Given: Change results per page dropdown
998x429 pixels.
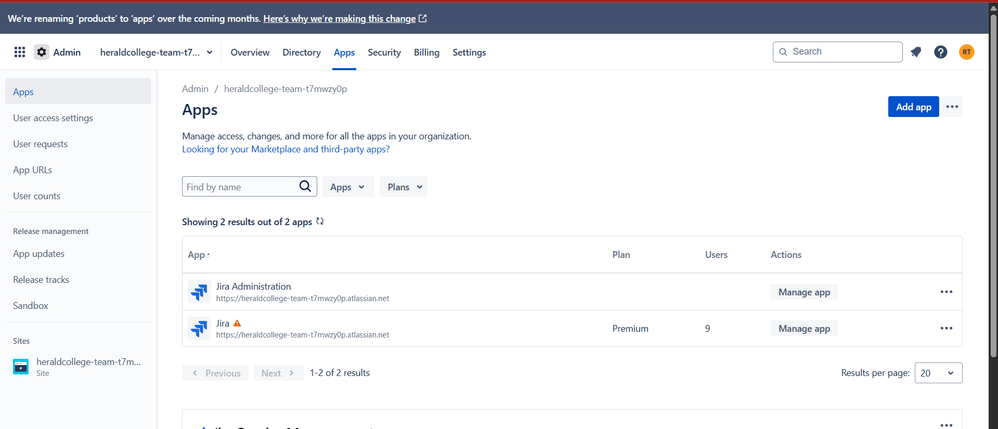Looking at the screenshot, I should click(938, 373).
